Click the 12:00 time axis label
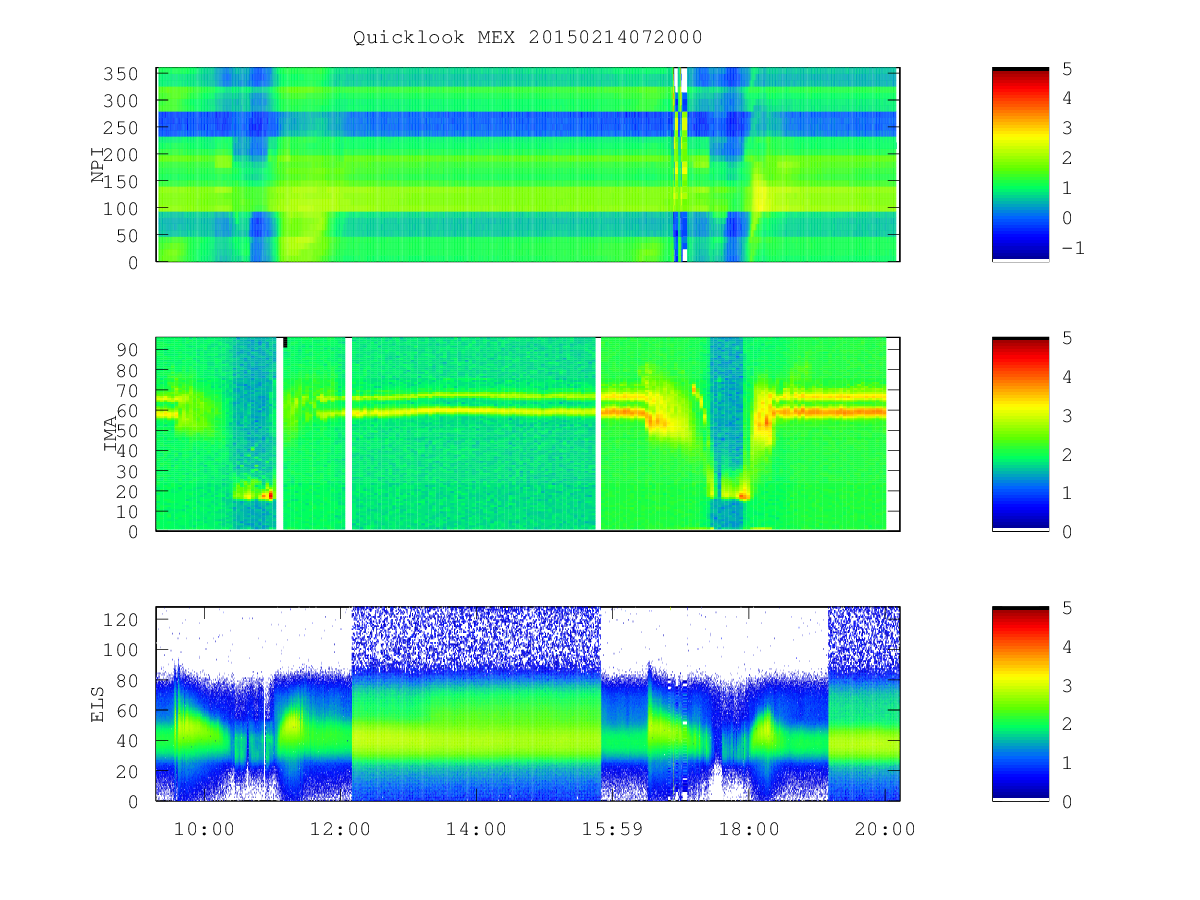Screen dimensions: 1200x900 coord(341,829)
